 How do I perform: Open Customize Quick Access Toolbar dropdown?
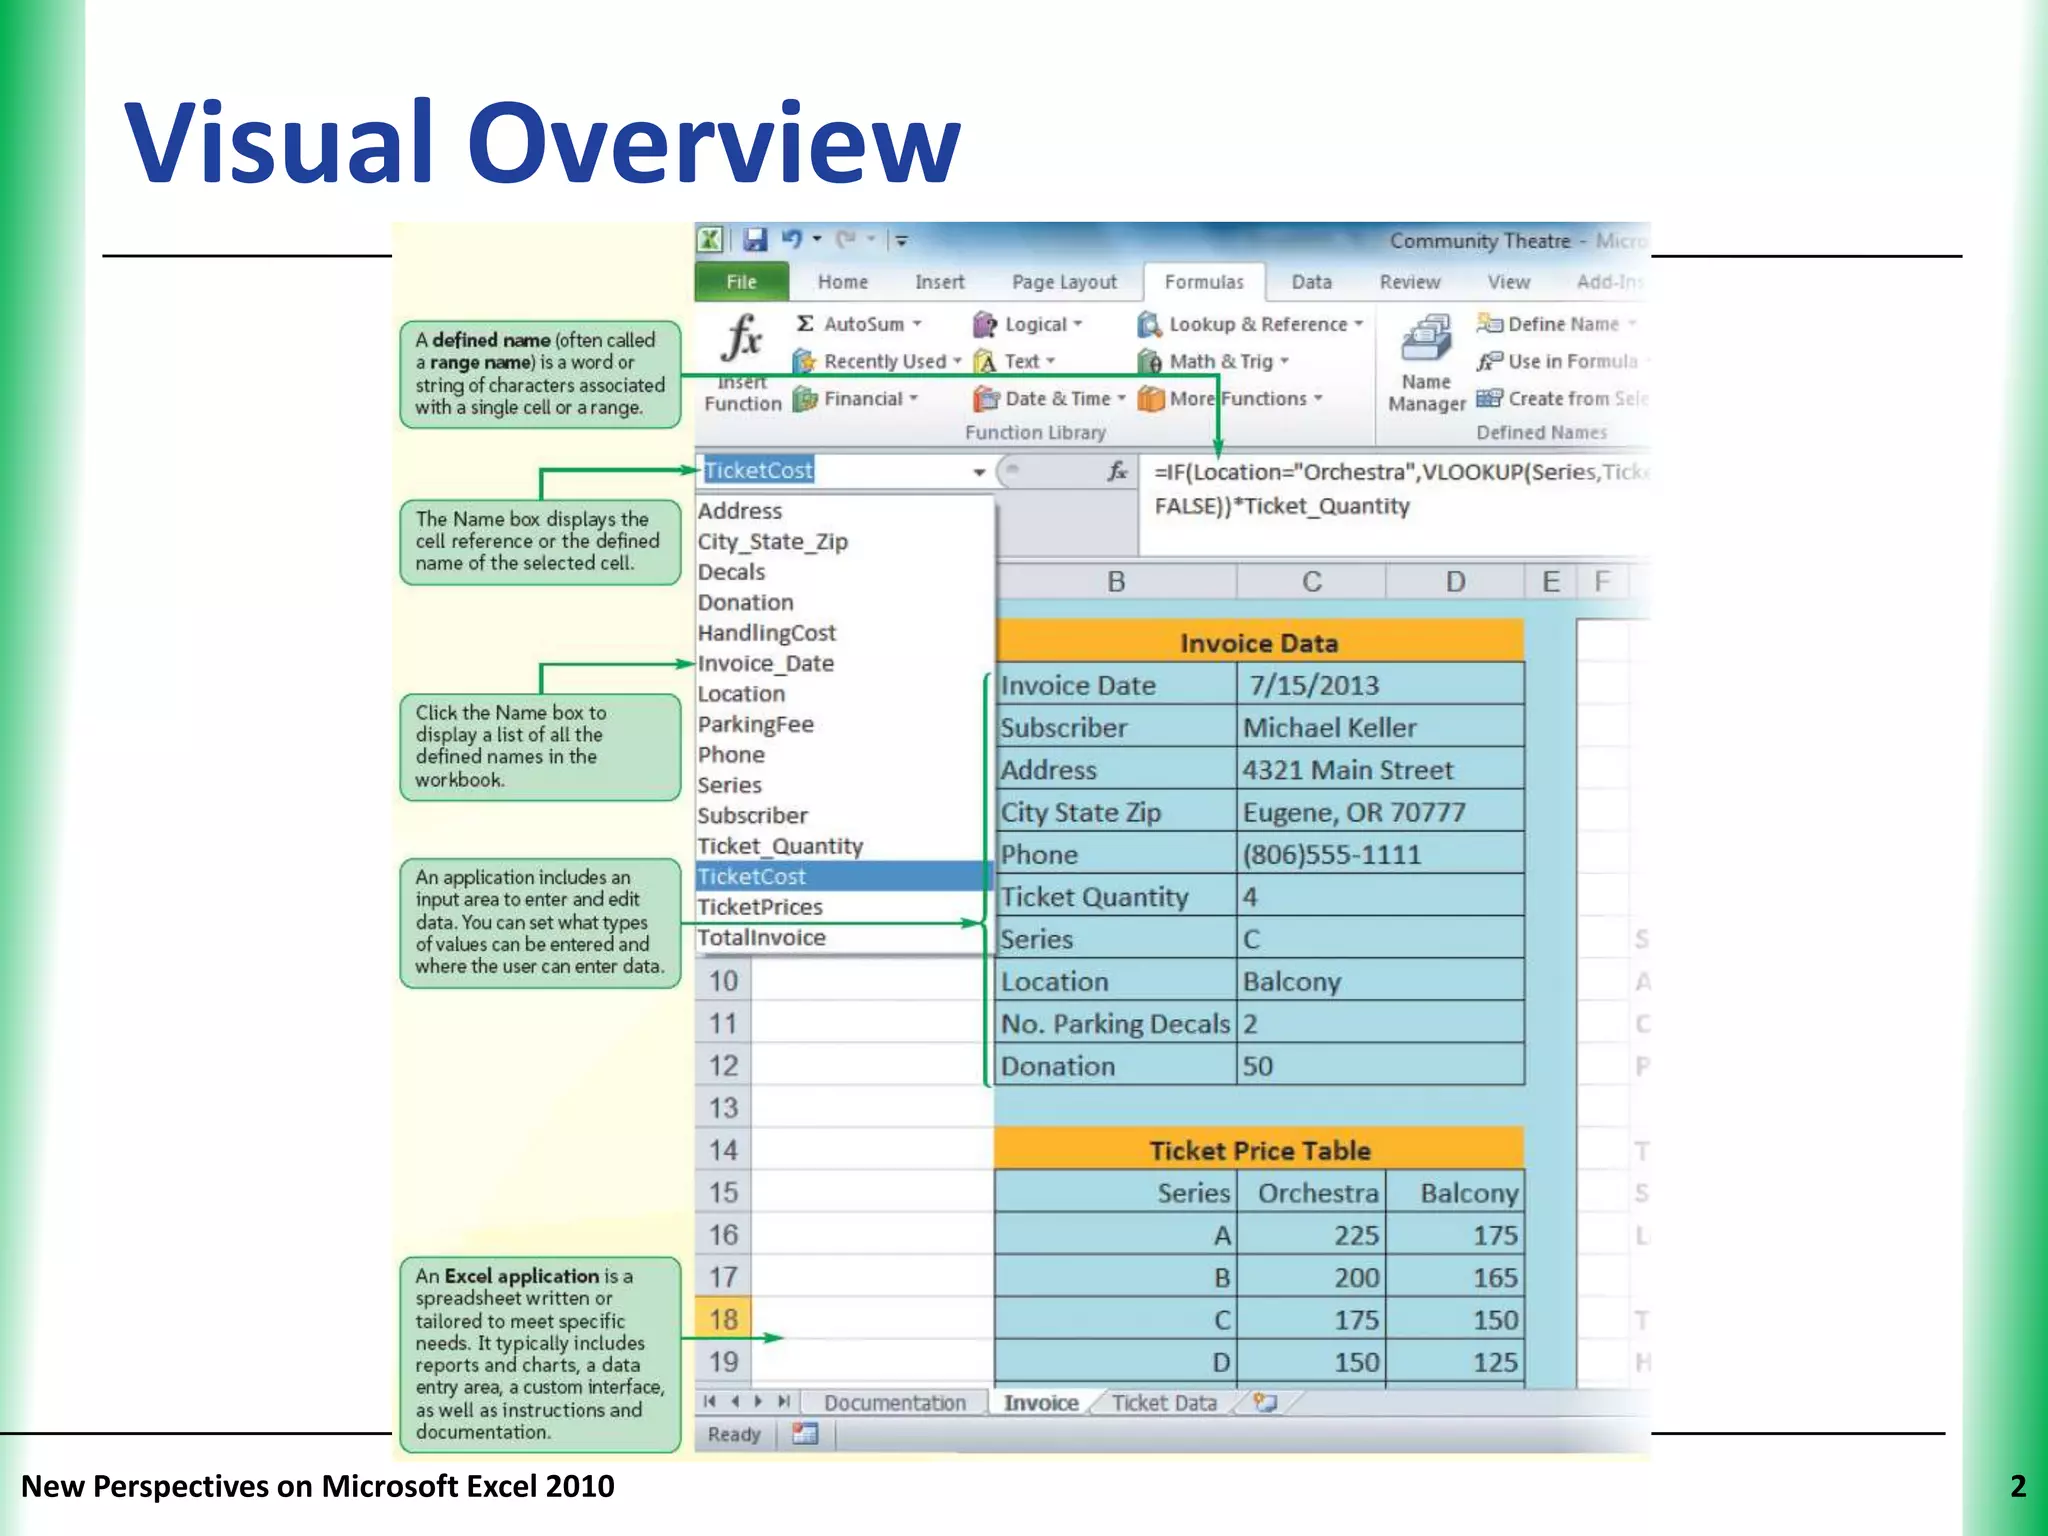(901, 240)
